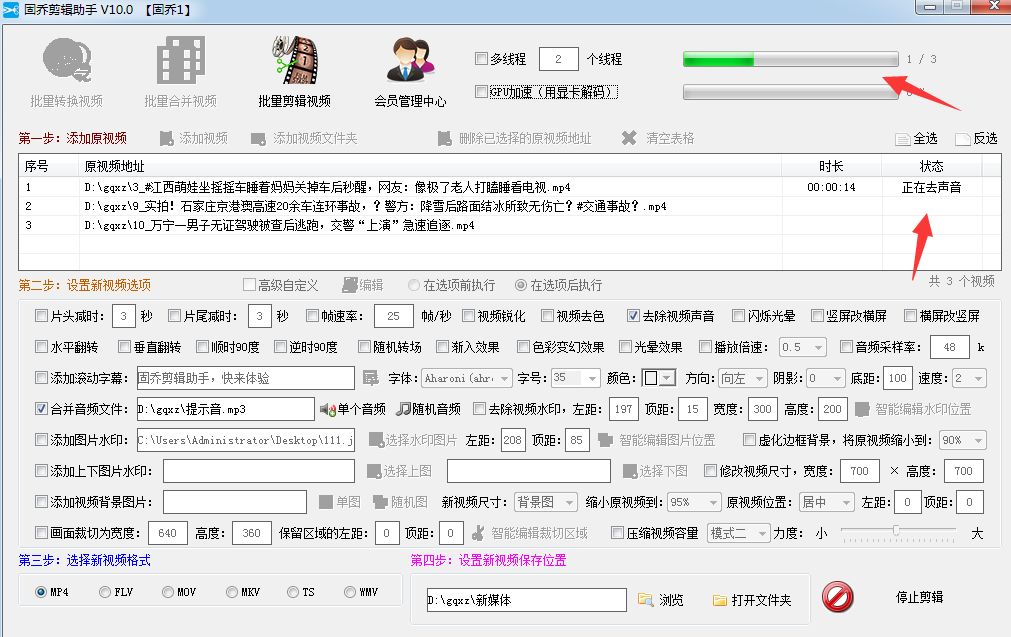This screenshot has width=1011, height=637.
Task: Click 反选 to invert selection
Action: tap(976, 139)
